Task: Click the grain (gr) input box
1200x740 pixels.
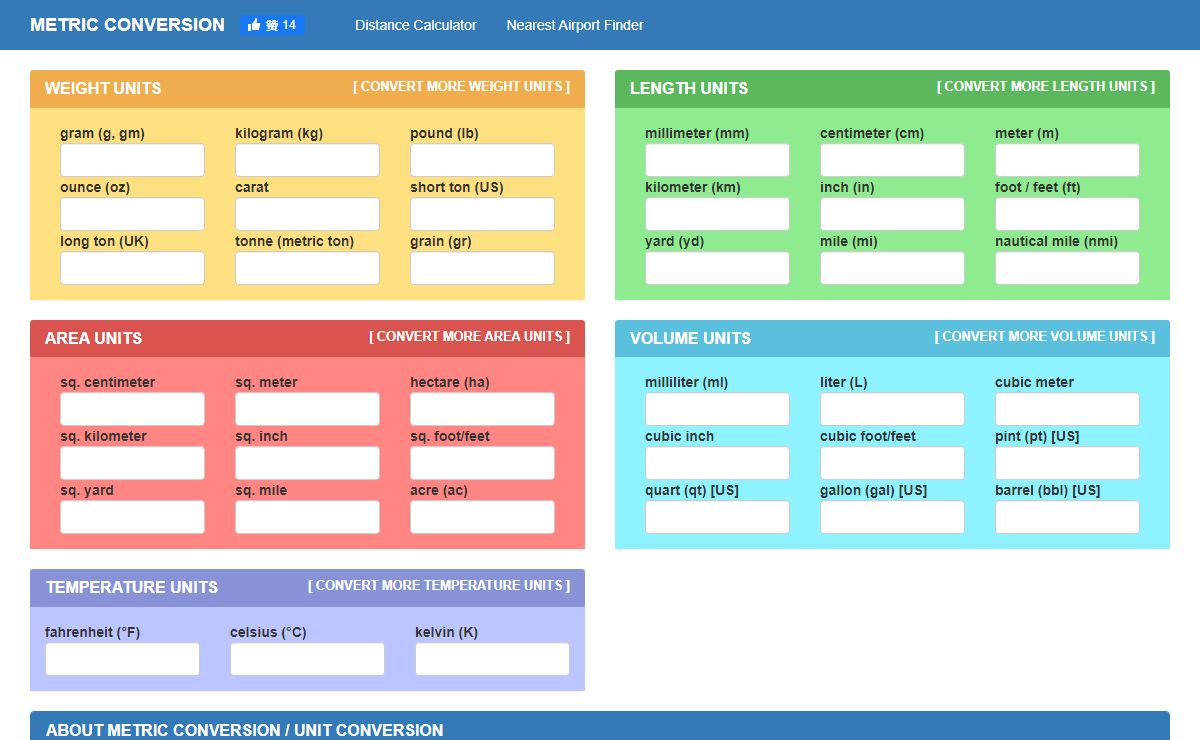Action: tap(482, 268)
